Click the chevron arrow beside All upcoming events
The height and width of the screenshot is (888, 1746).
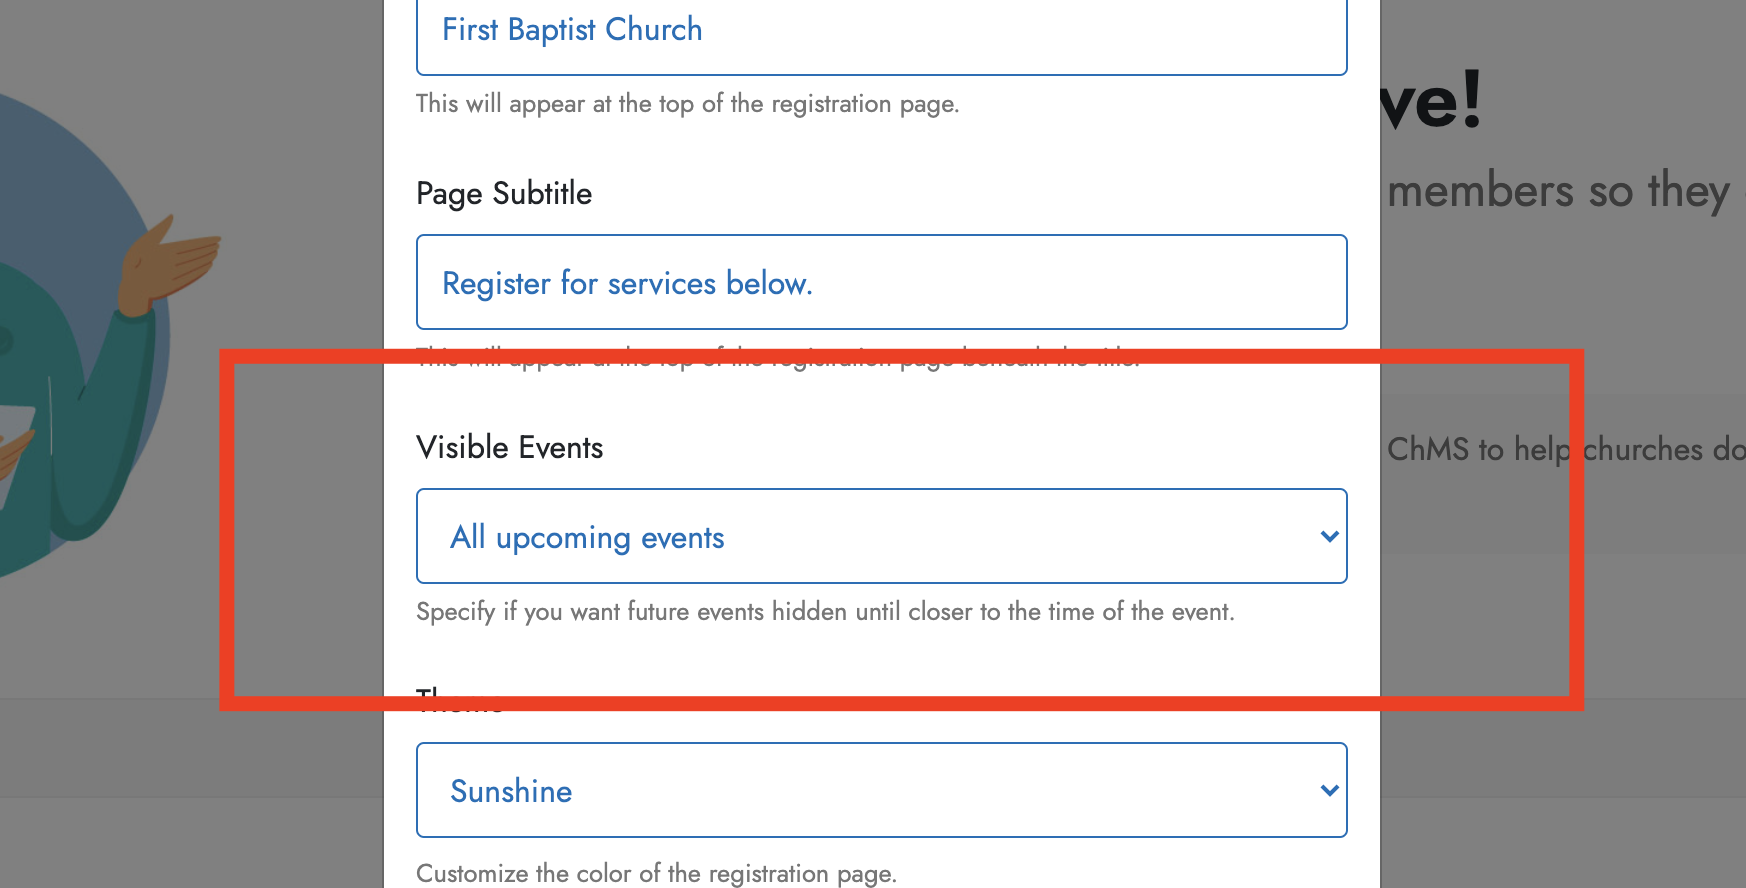[1329, 536]
